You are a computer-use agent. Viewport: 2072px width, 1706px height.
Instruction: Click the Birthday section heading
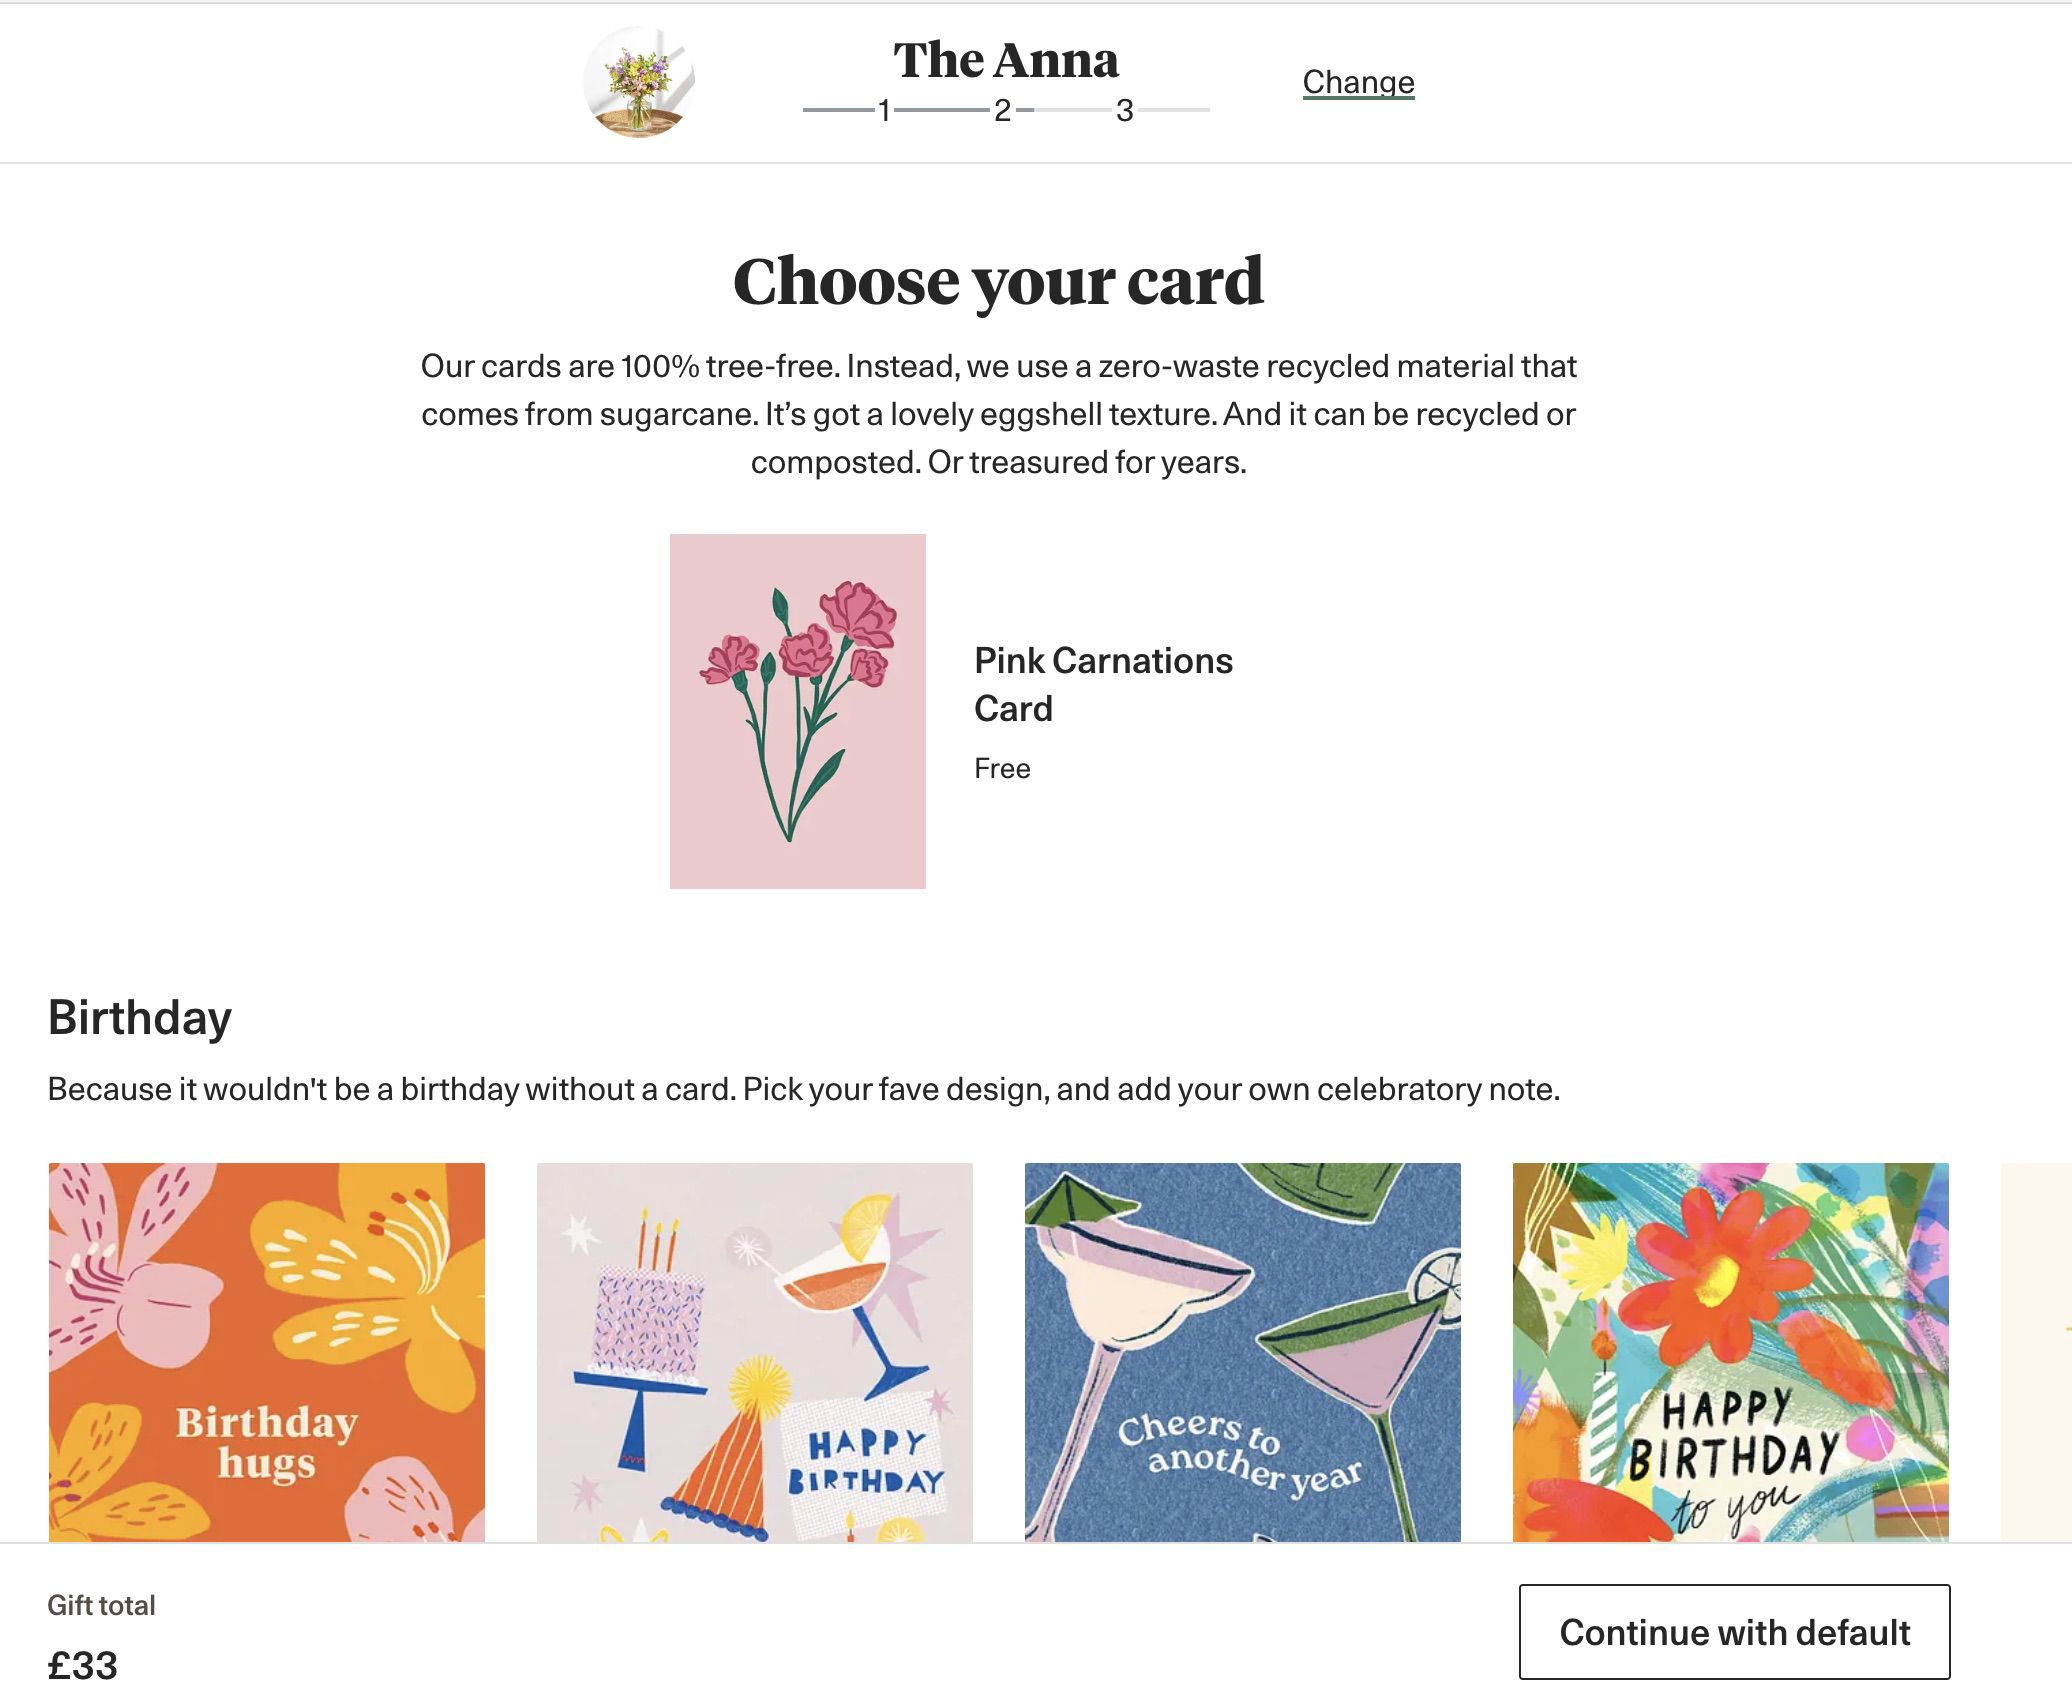pos(140,1018)
